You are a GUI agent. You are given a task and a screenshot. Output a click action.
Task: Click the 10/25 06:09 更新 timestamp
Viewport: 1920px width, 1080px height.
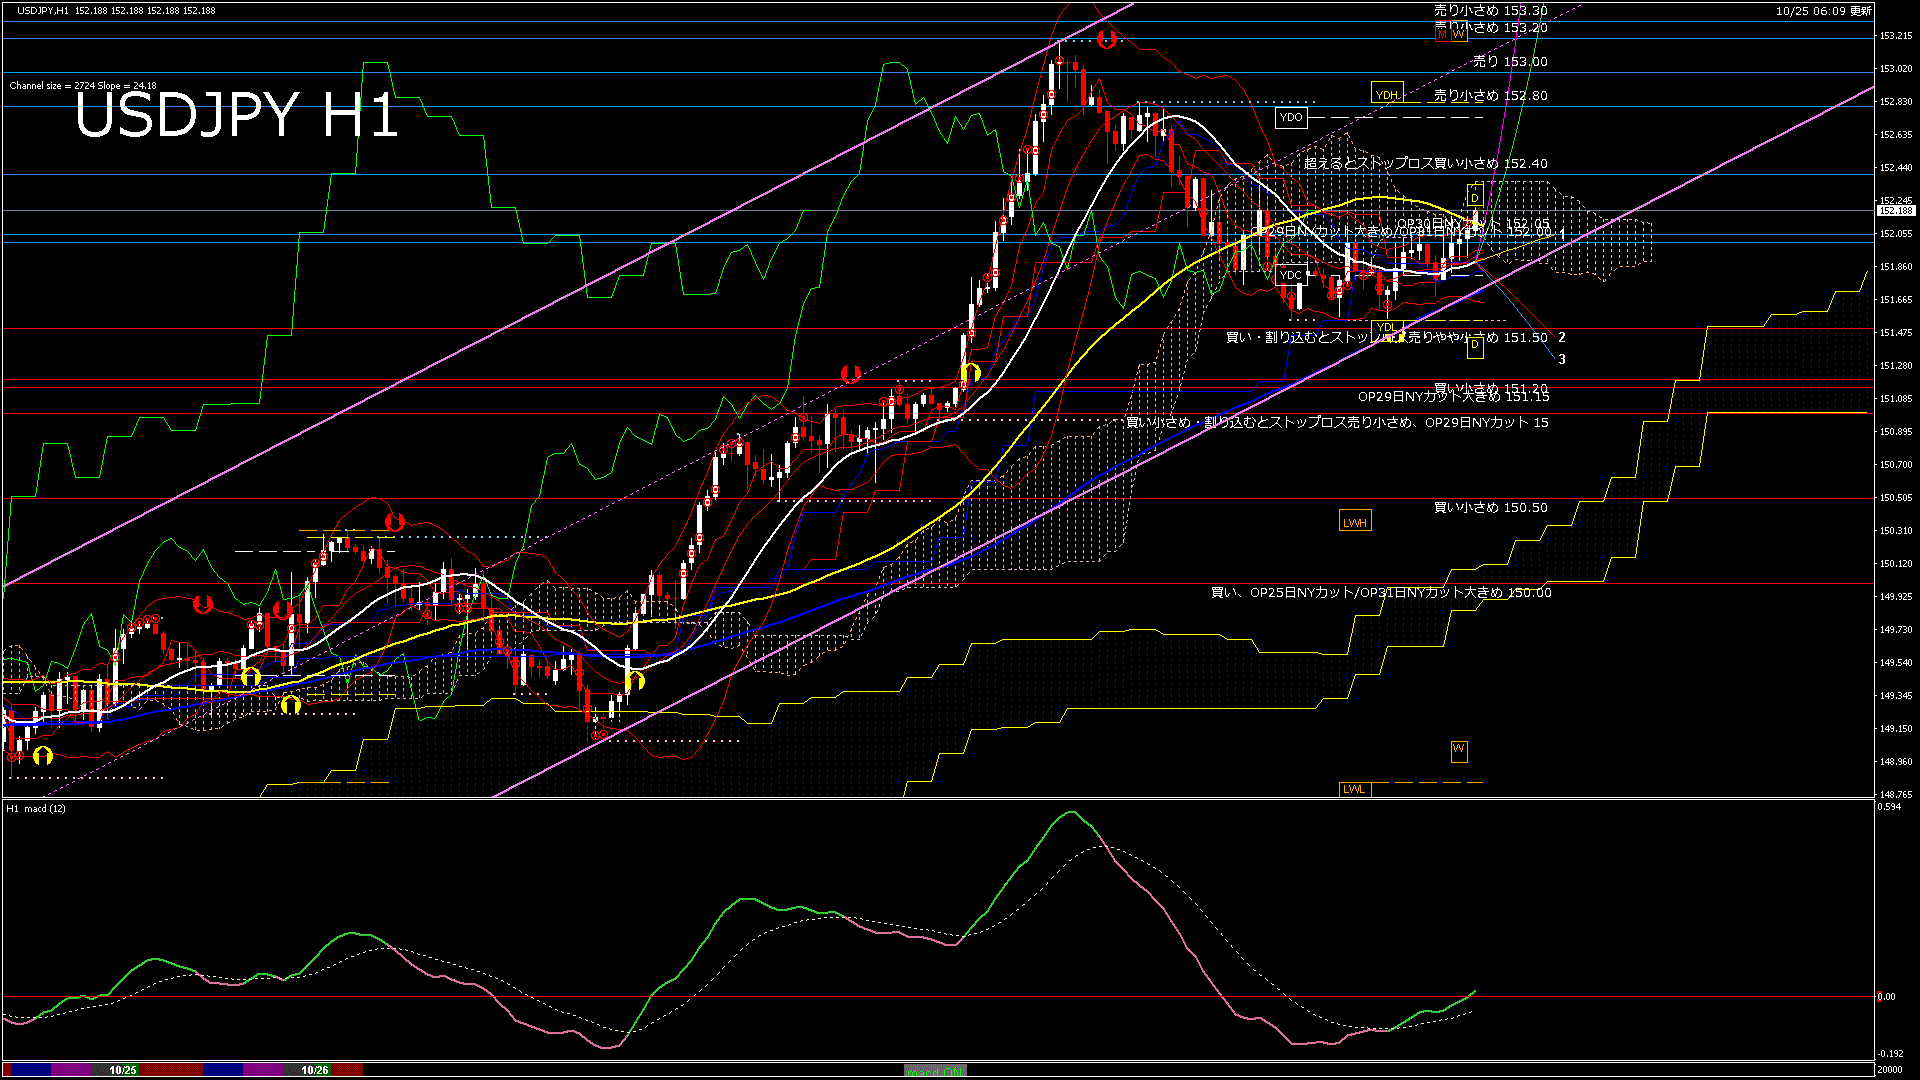tap(1823, 11)
